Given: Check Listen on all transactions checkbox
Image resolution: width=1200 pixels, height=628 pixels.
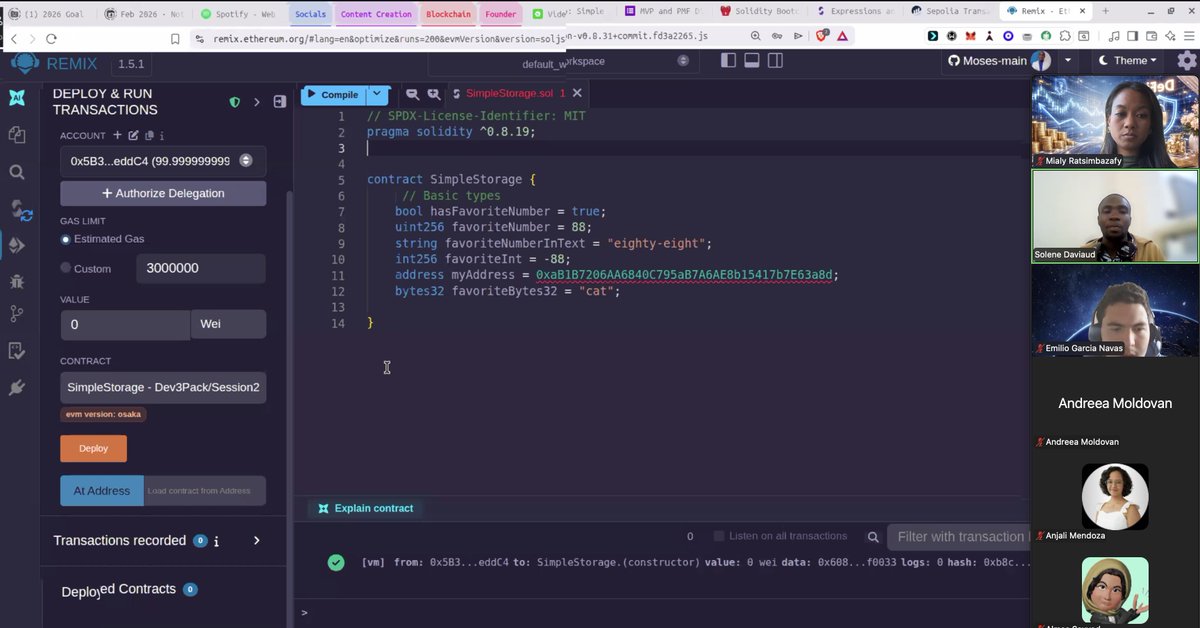Looking at the screenshot, I should [x=719, y=536].
